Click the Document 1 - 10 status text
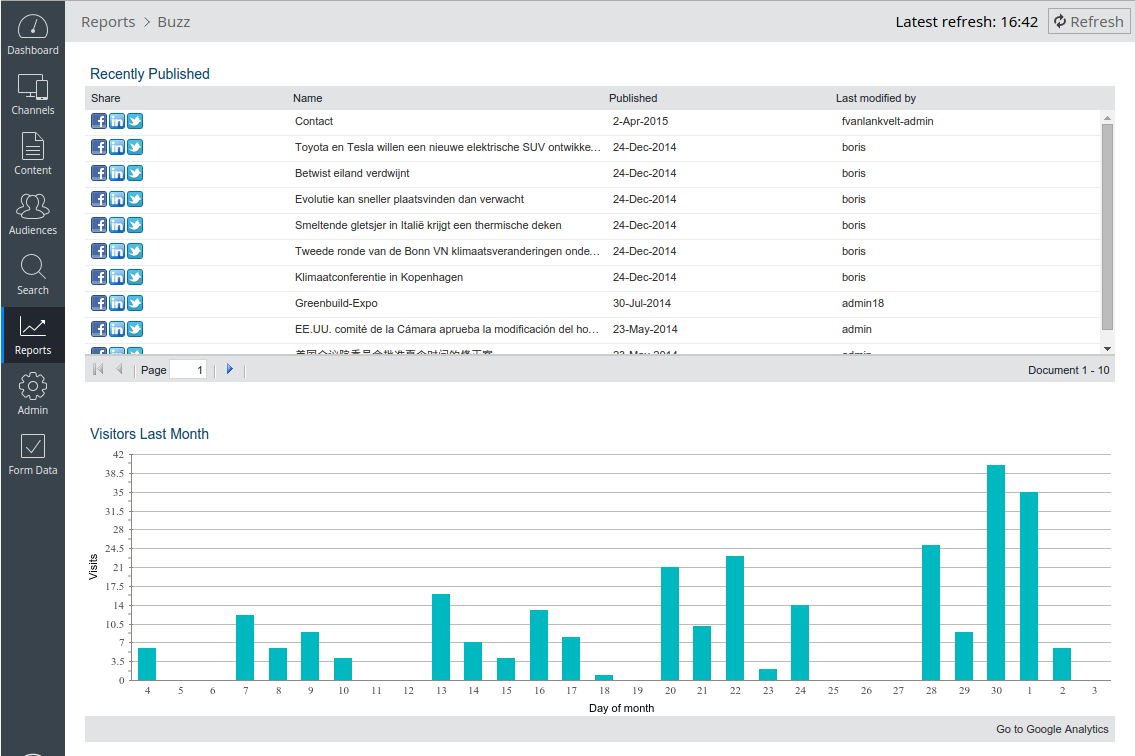 pyautogui.click(x=1068, y=370)
